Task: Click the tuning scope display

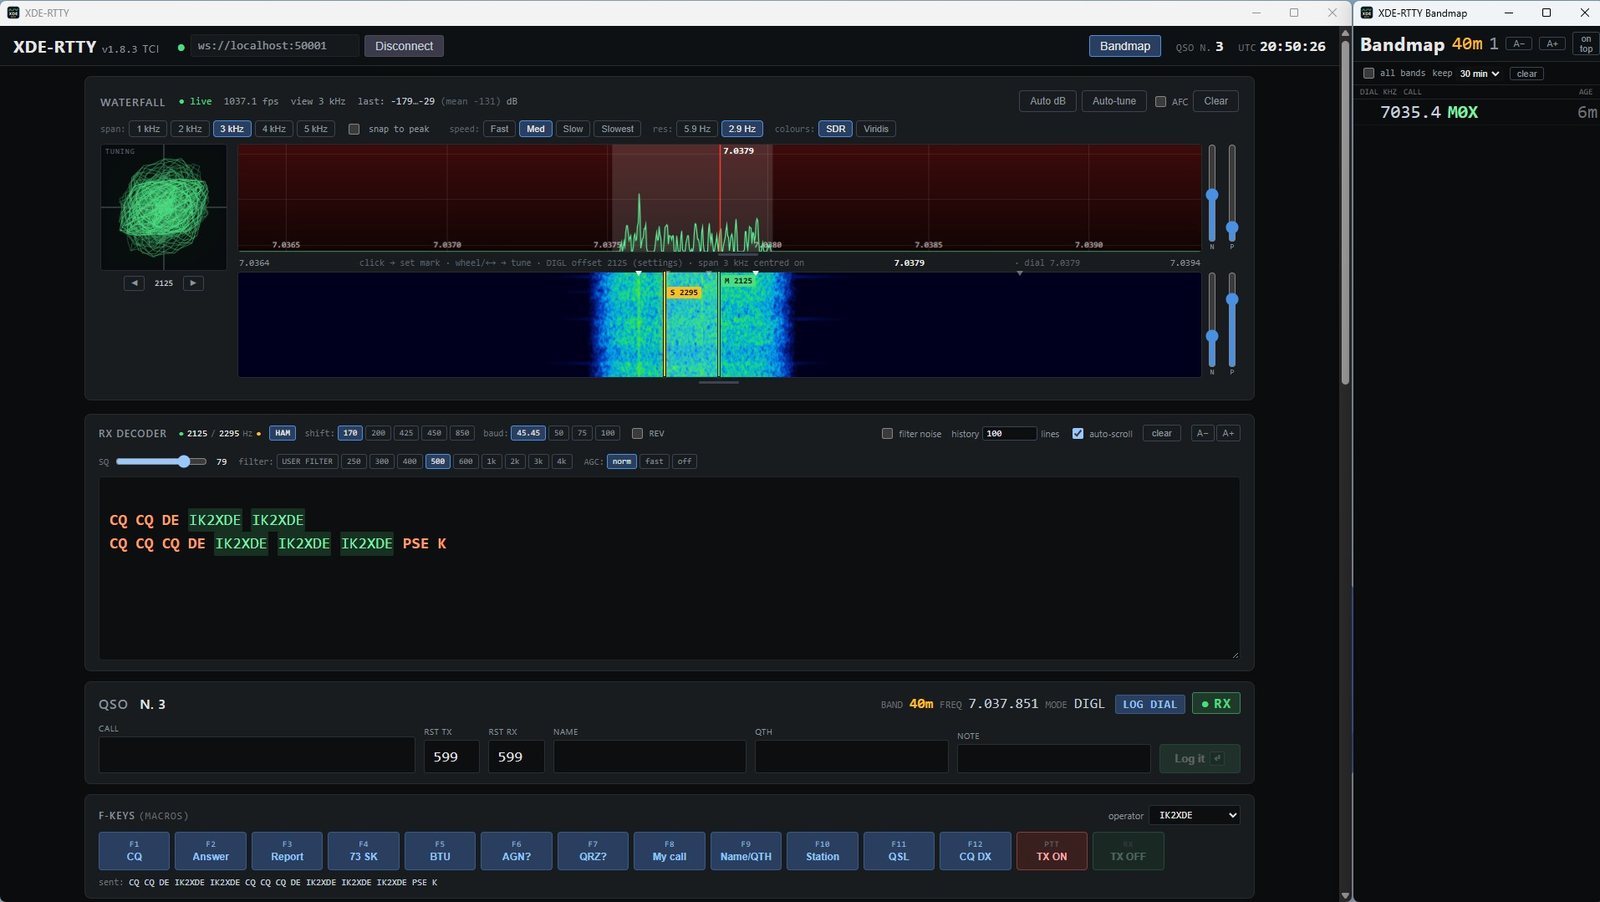Action: 164,207
